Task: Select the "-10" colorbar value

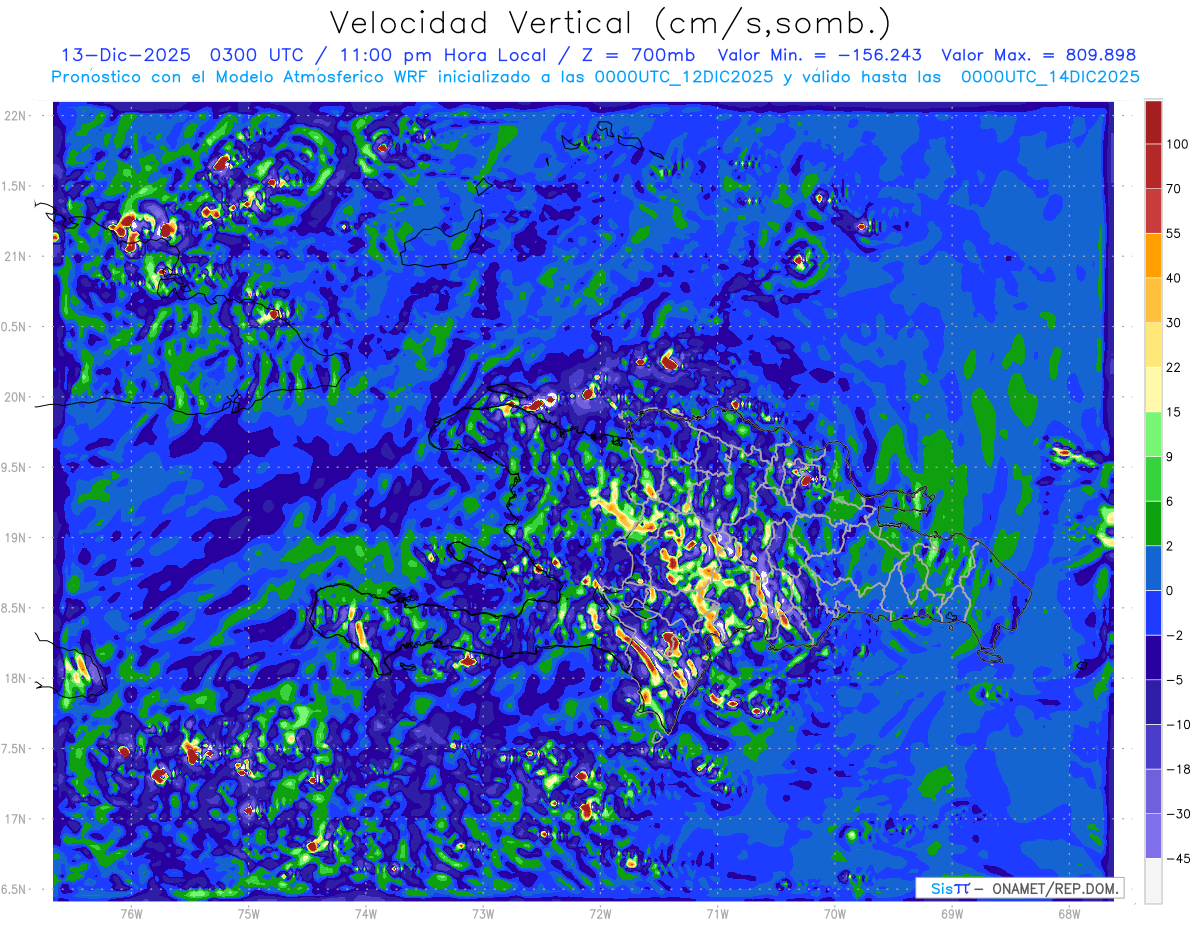Action: coord(1178,724)
